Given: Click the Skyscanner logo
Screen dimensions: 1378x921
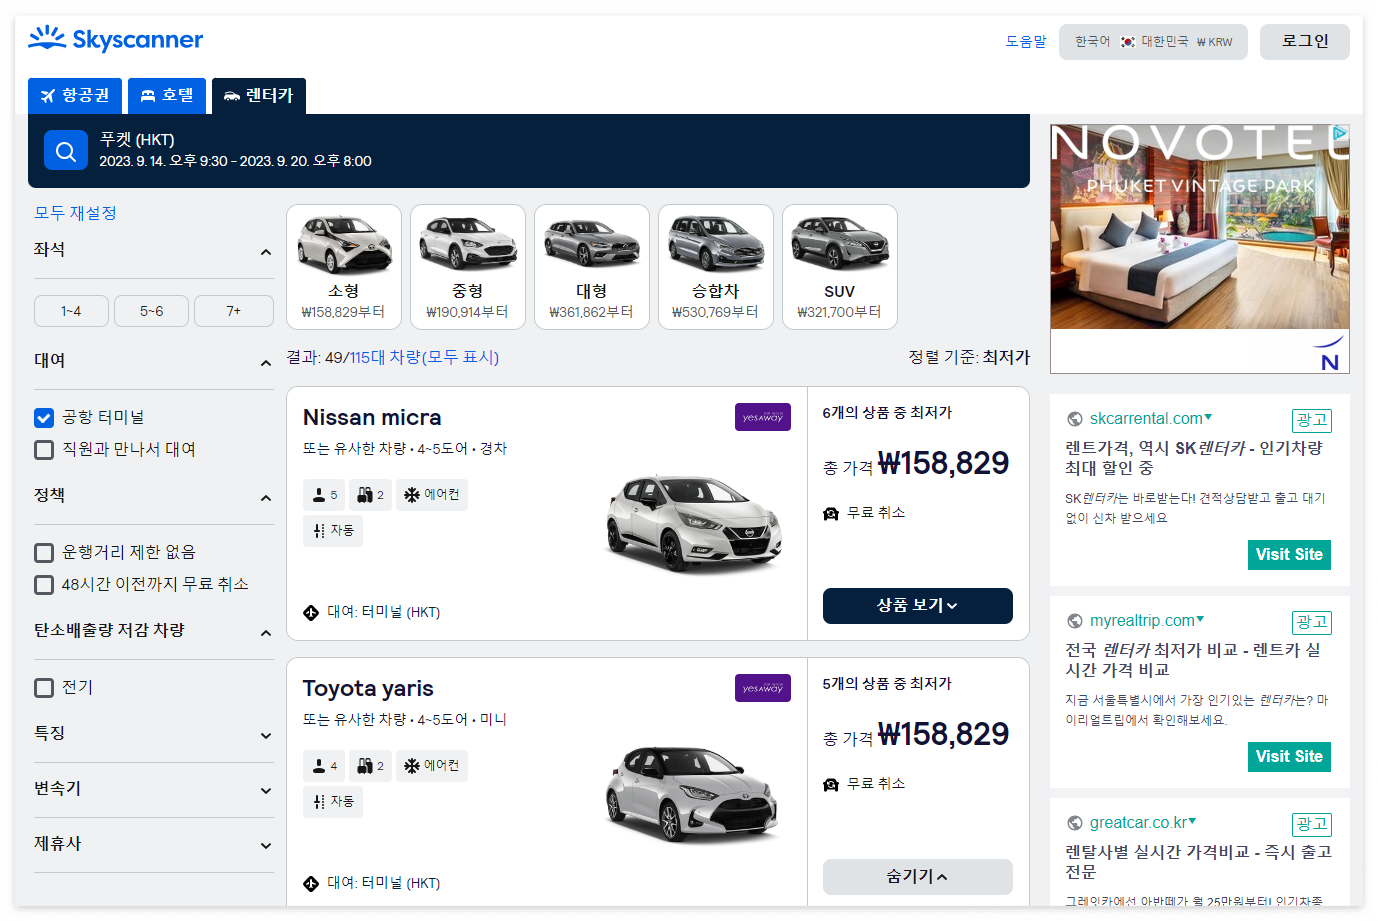Looking at the screenshot, I should pos(115,40).
